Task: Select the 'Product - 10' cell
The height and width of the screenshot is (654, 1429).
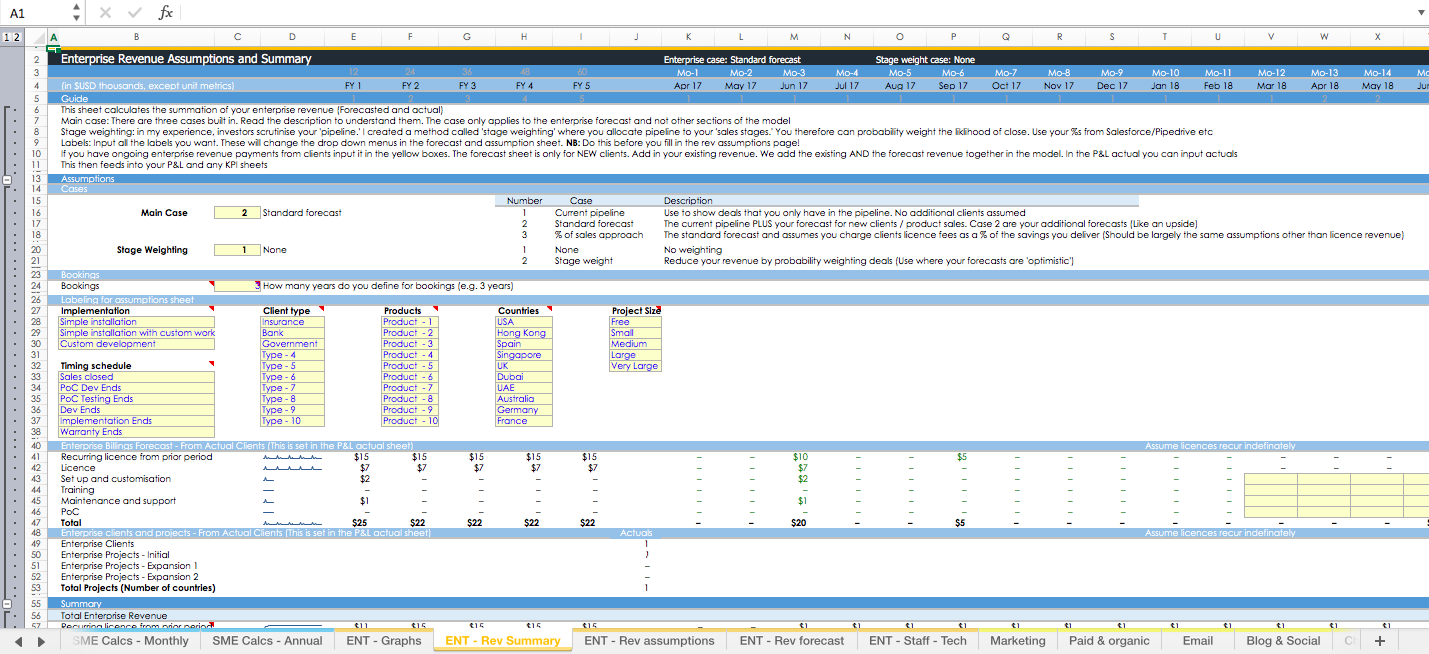Action: [x=410, y=421]
